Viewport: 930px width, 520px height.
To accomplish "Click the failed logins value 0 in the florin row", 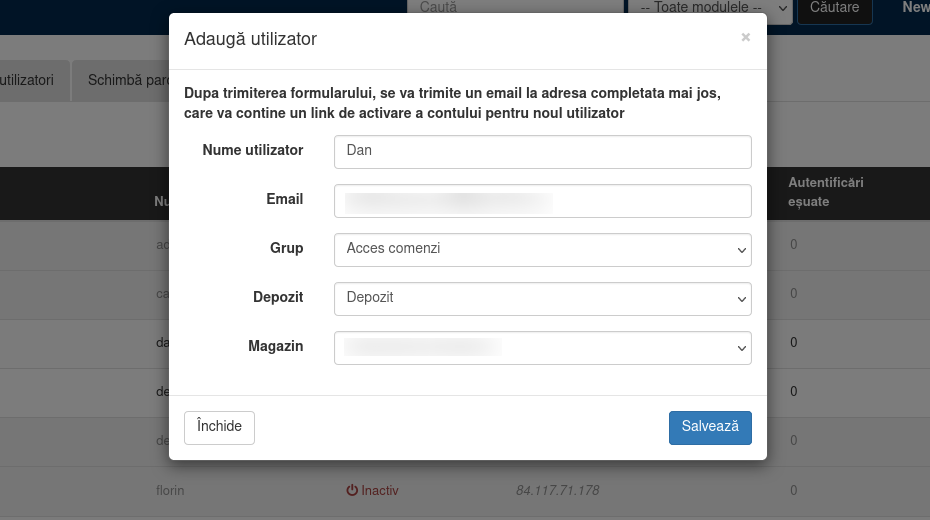I will pyautogui.click(x=794, y=490).
